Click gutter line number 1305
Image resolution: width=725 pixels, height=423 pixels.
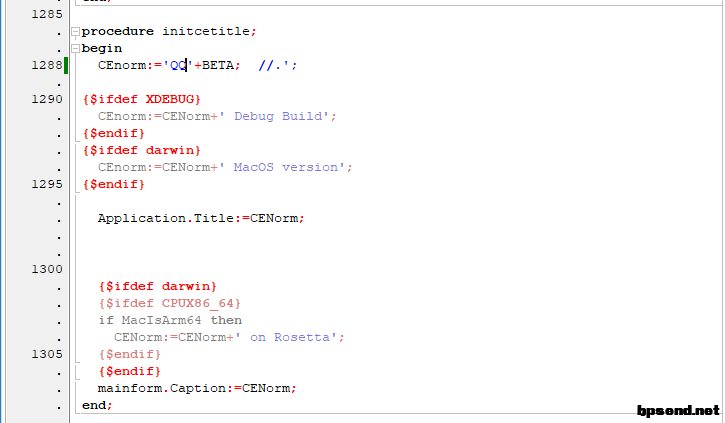click(x=47, y=354)
